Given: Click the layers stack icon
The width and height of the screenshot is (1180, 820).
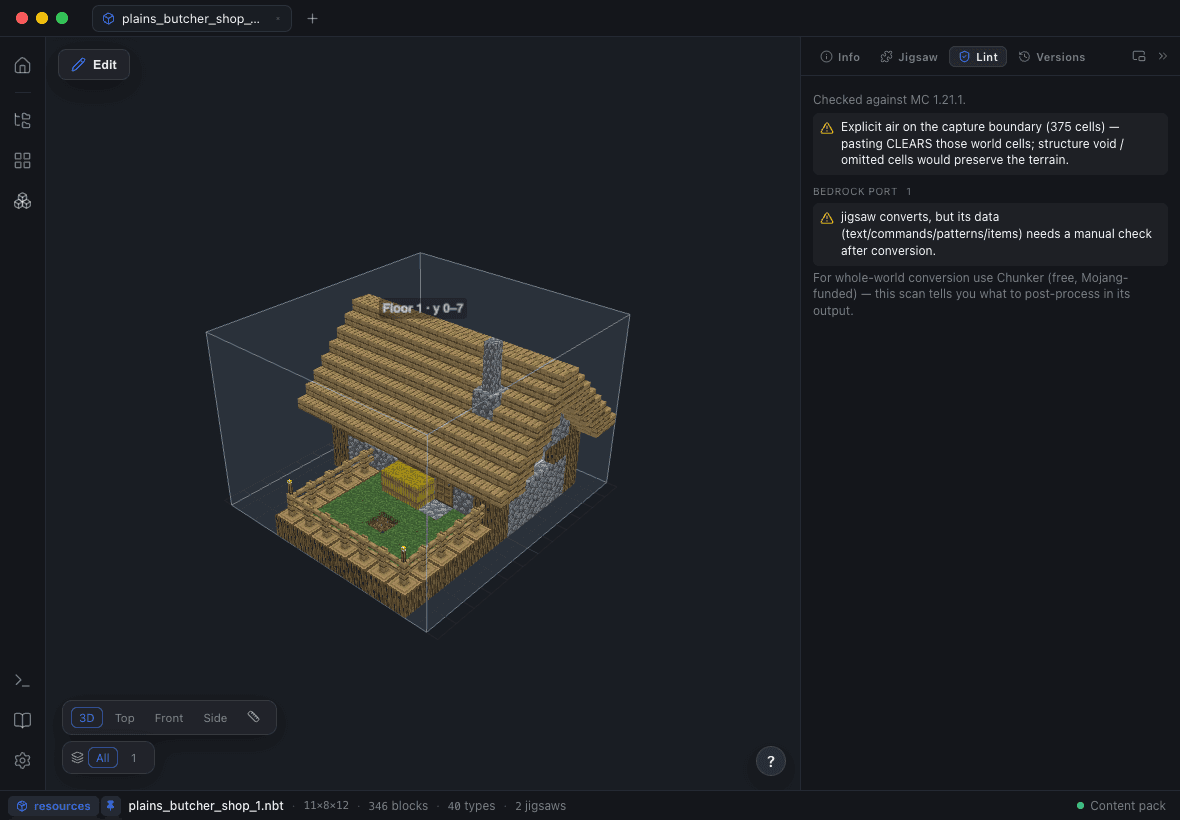Looking at the screenshot, I should coord(78,758).
